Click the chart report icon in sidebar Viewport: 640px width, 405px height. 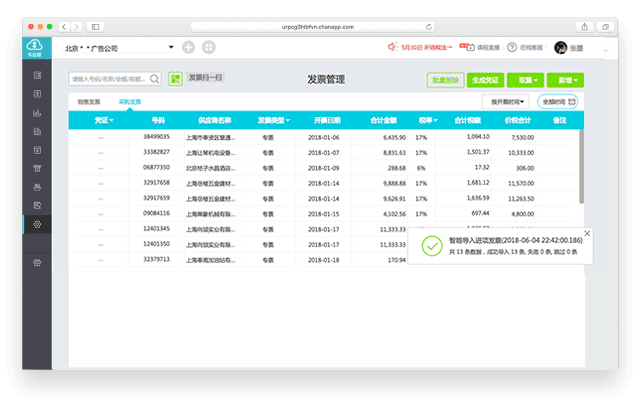pyautogui.click(x=37, y=112)
